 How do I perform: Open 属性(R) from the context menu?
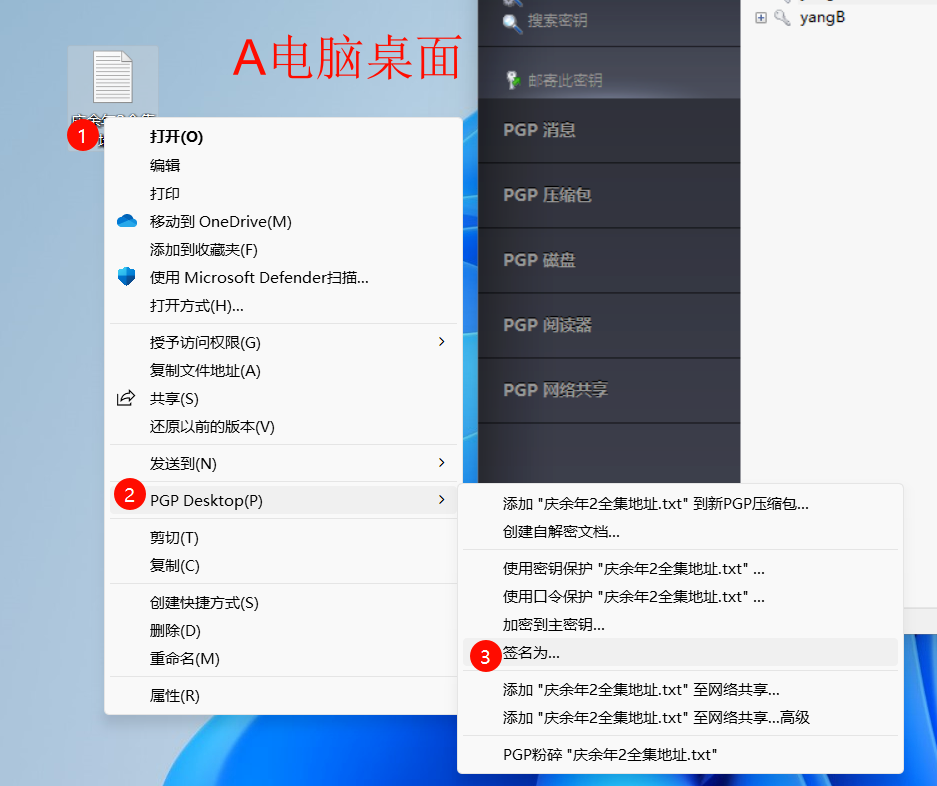[283, 696]
